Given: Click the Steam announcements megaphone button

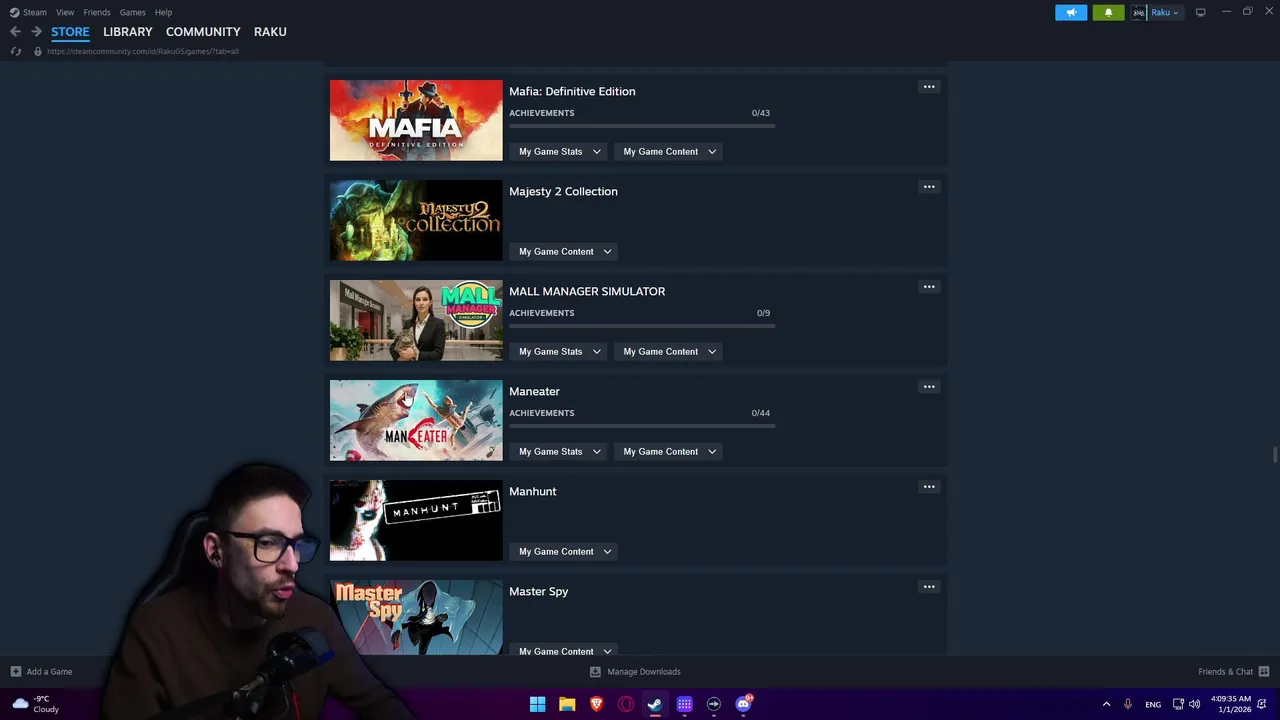Looking at the screenshot, I should point(1071,12).
